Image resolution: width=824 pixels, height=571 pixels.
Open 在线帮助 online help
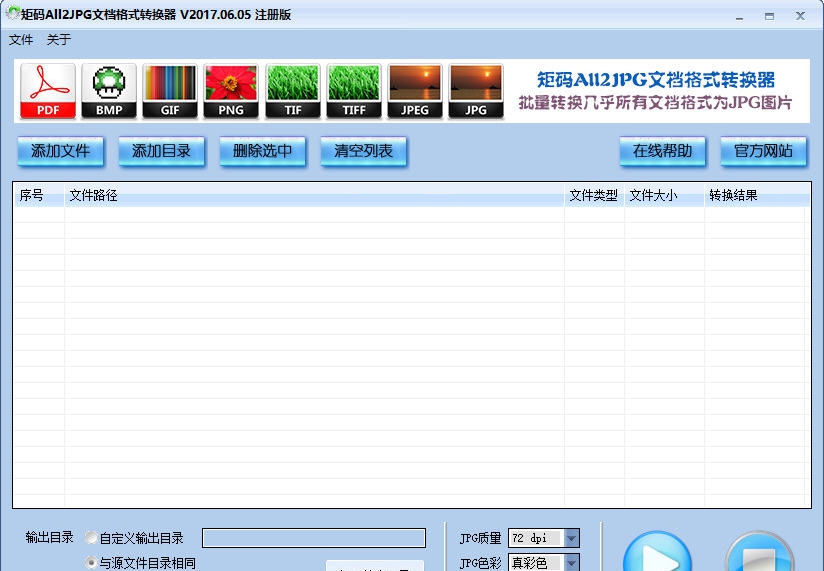tap(662, 151)
